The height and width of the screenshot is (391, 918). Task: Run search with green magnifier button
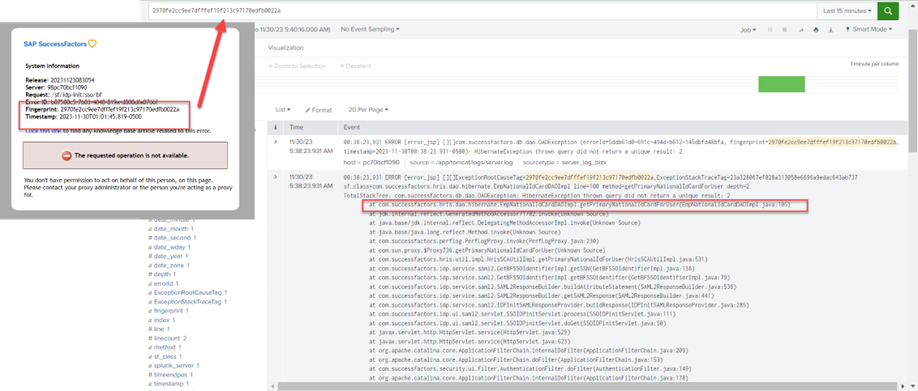[888, 11]
